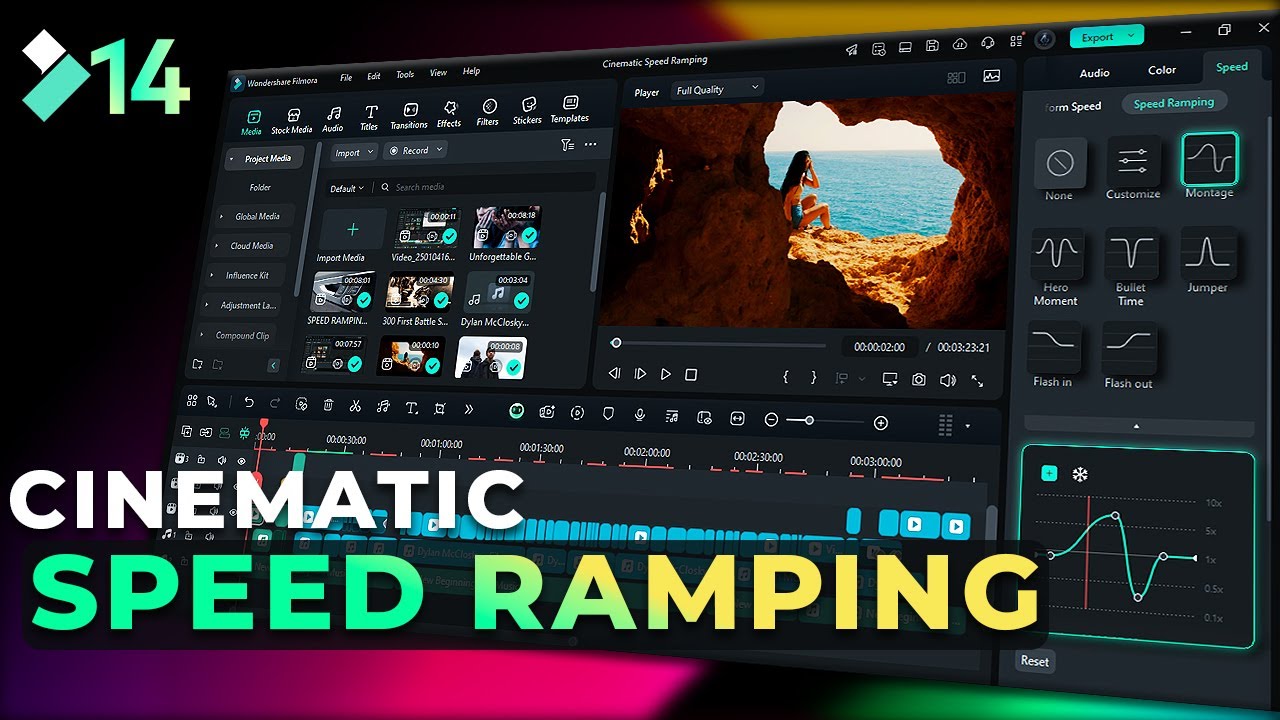This screenshot has height=720, width=1280.
Task: Click the zoom out minus on timeline
Action: tap(771, 420)
